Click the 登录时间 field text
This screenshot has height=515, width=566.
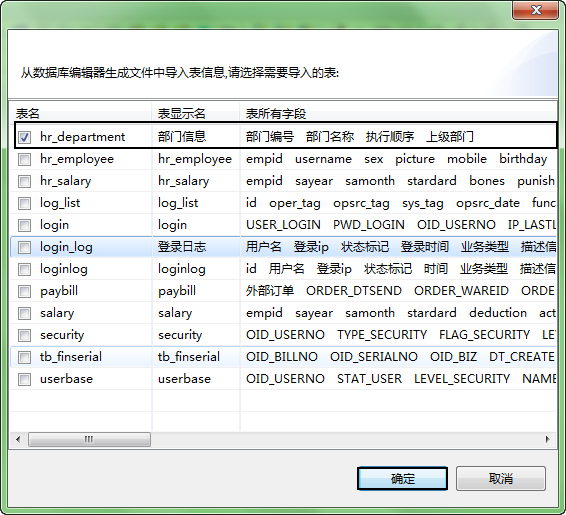[424, 247]
